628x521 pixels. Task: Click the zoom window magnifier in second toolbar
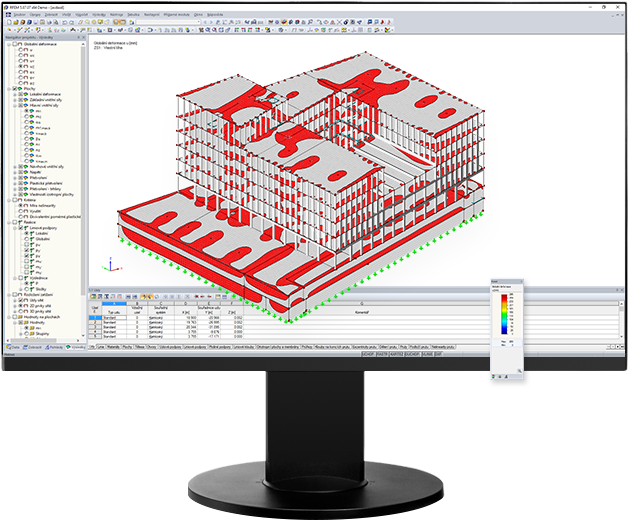click(209, 30)
